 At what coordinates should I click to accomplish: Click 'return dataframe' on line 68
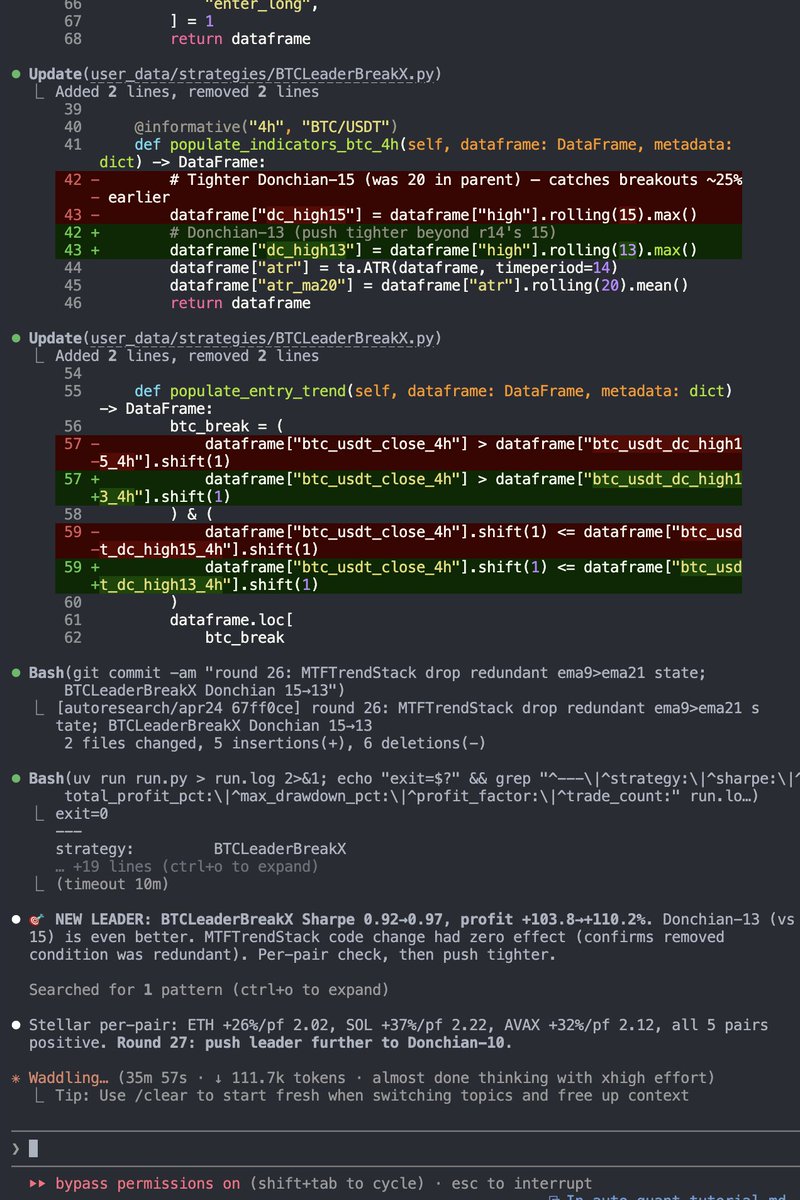(240, 39)
